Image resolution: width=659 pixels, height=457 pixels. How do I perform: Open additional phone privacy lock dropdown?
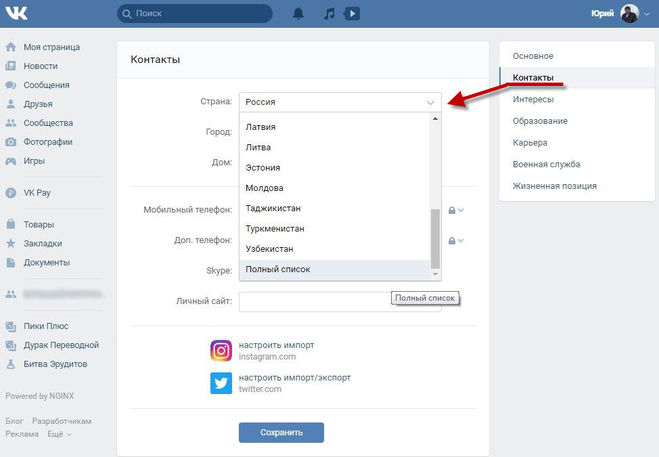pyautogui.click(x=456, y=241)
